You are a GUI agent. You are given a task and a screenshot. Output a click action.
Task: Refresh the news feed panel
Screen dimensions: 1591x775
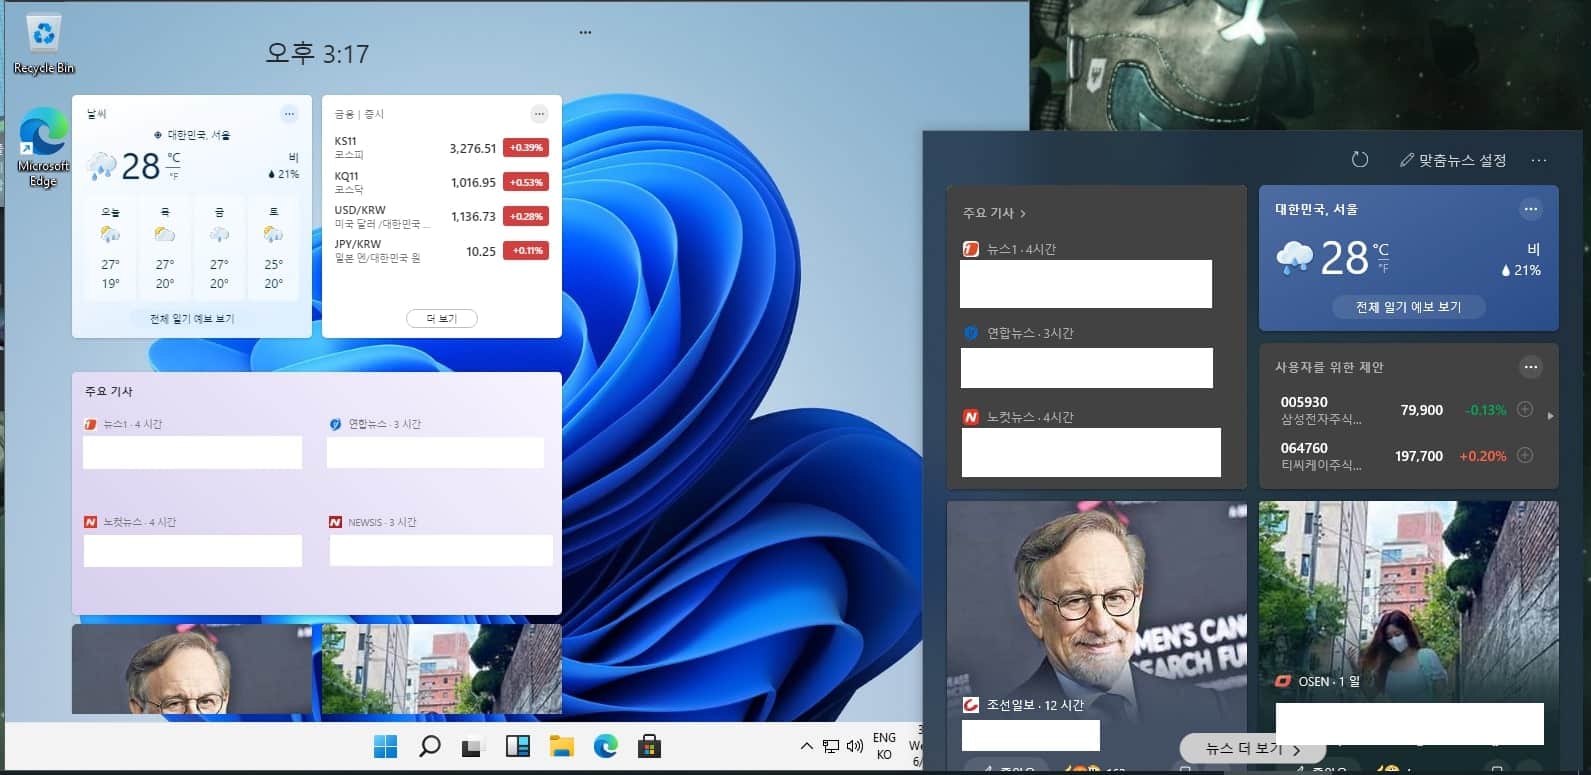[1359, 160]
